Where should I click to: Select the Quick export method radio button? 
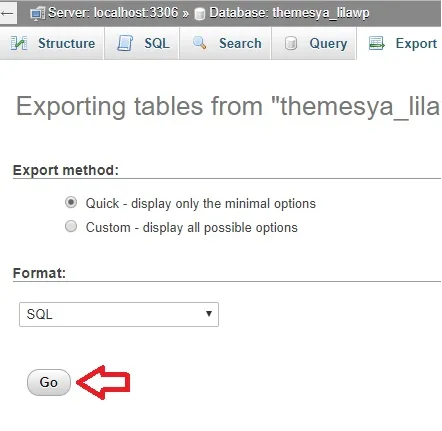pyautogui.click(x=71, y=202)
